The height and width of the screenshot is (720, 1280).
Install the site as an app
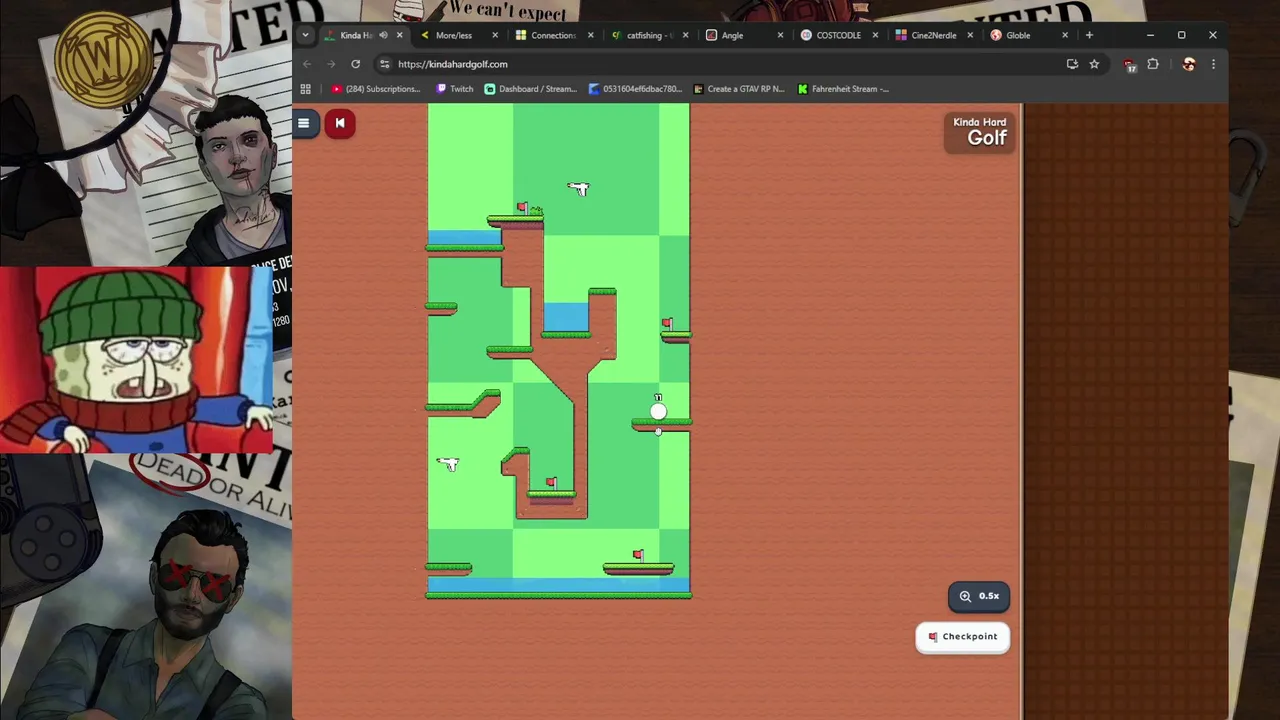[1072, 64]
